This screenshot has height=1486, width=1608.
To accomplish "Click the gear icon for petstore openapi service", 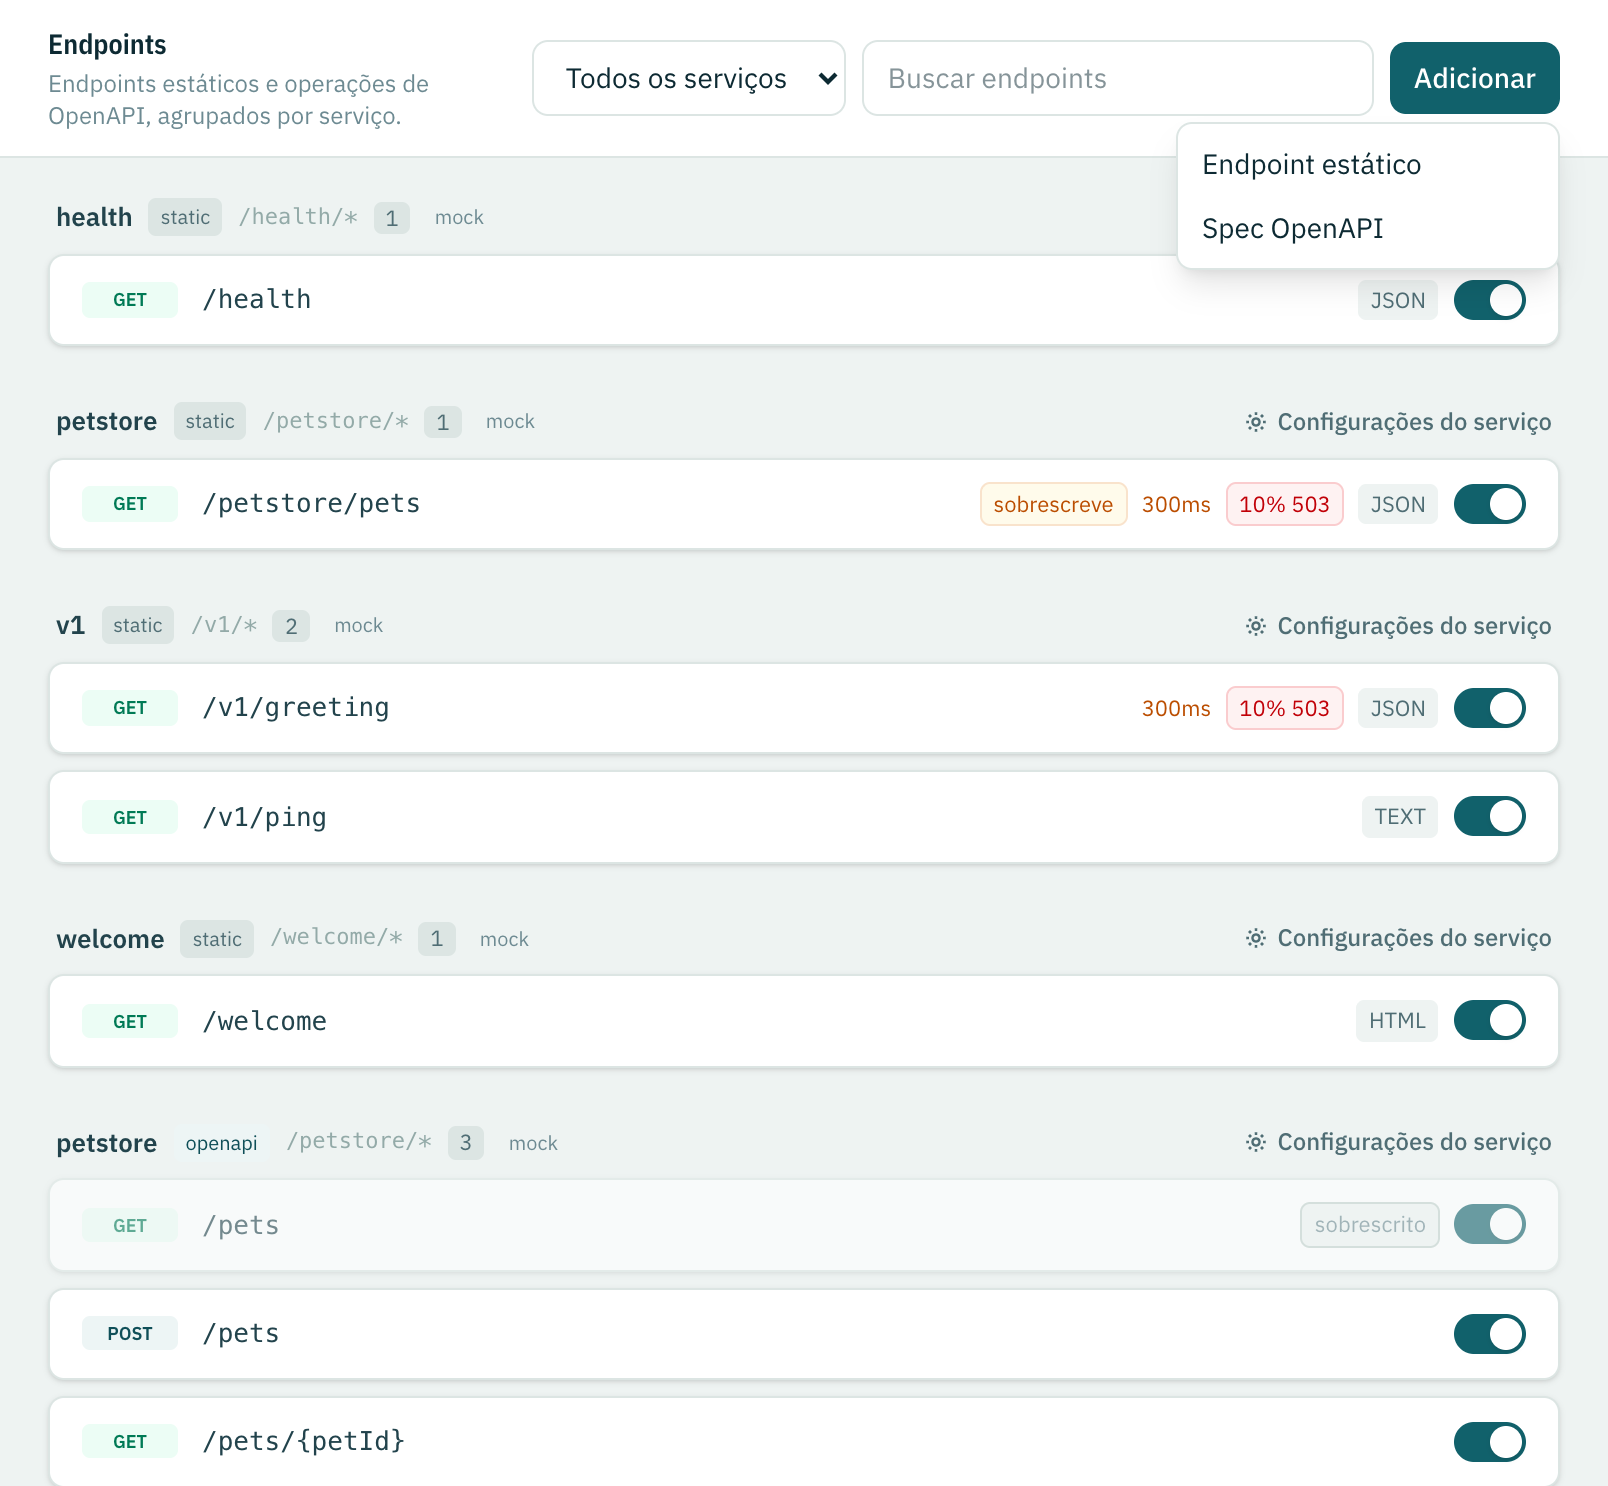I will coord(1256,1142).
